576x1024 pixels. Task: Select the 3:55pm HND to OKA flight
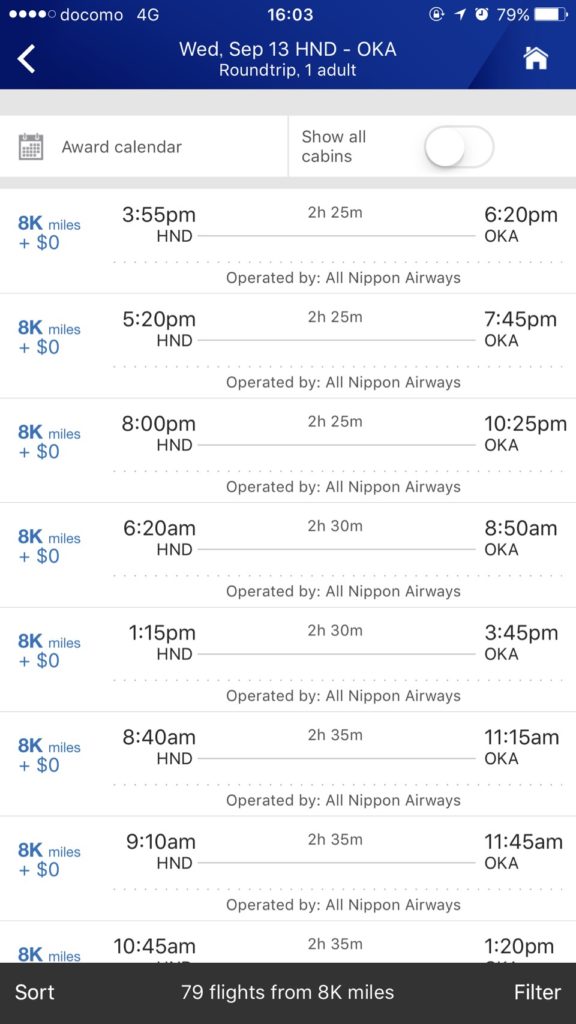[x=288, y=242]
